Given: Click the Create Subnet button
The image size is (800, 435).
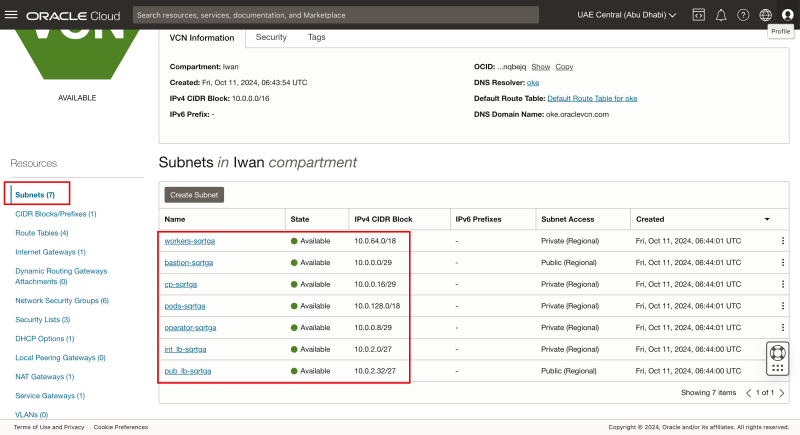Looking at the screenshot, I should pyautogui.click(x=195, y=195).
